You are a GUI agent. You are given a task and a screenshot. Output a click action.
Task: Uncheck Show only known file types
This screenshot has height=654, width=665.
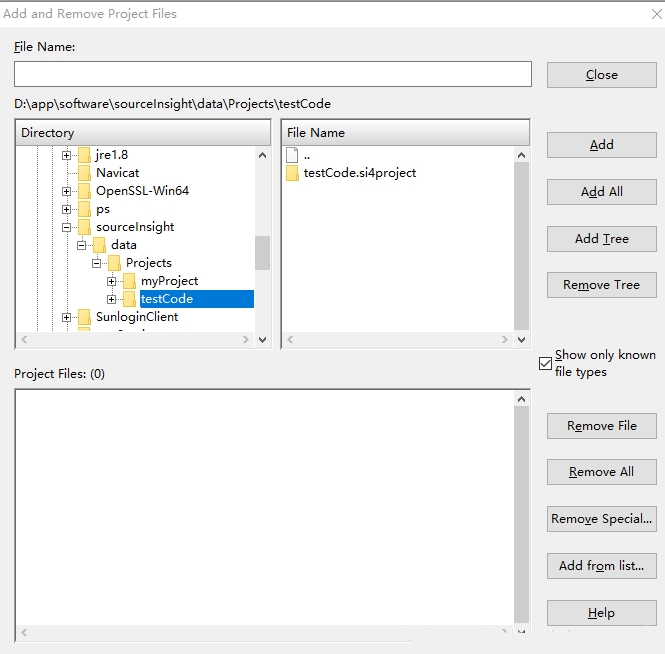point(545,363)
